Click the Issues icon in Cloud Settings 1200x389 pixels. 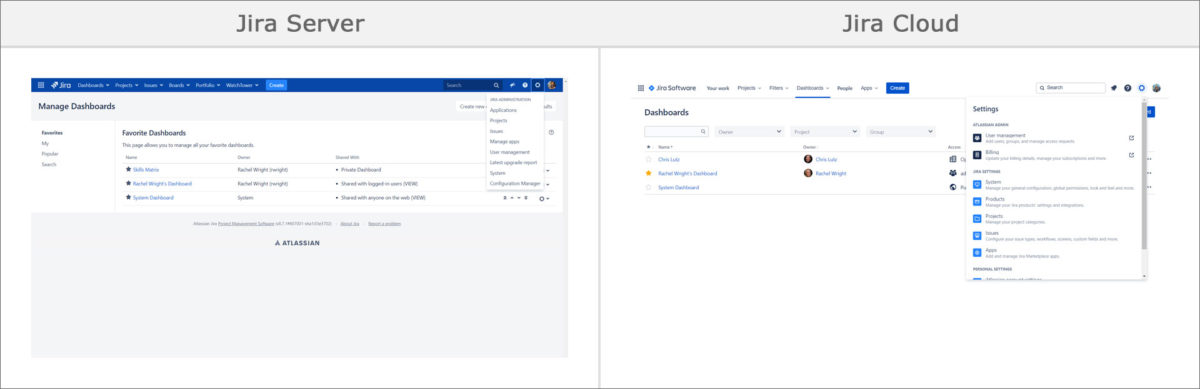pyautogui.click(x=977, y=235)
